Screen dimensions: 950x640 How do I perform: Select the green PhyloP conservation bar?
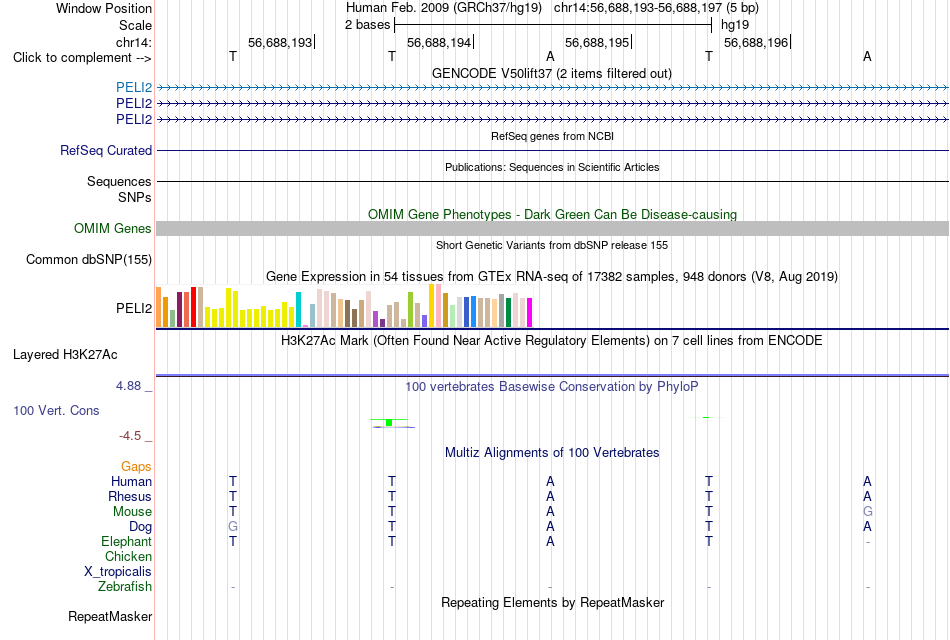tap(389, 422)
